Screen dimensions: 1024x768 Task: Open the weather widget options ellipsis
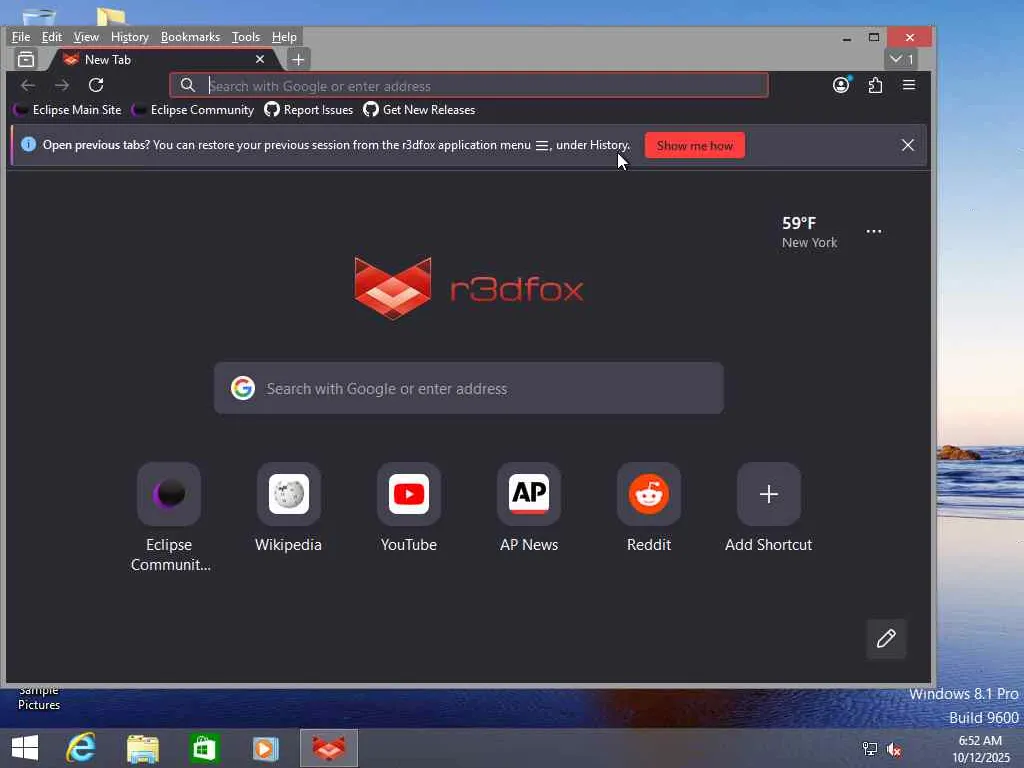pyautogui.click(x=874, y=231)
